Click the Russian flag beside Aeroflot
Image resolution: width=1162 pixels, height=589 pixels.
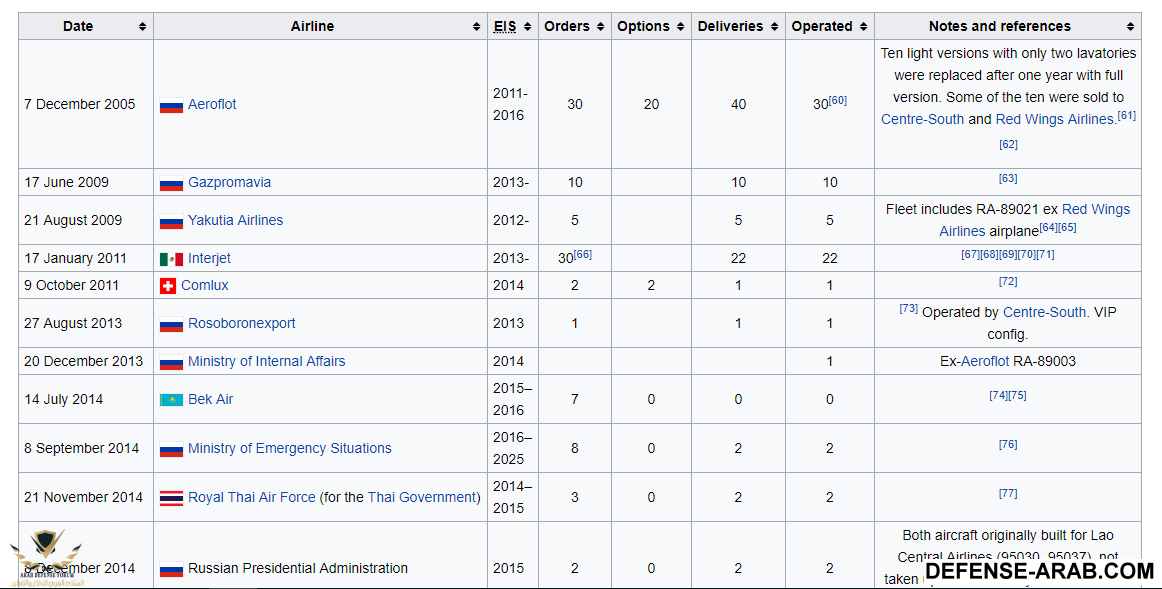pyautogui.click(x=171, y=105)
